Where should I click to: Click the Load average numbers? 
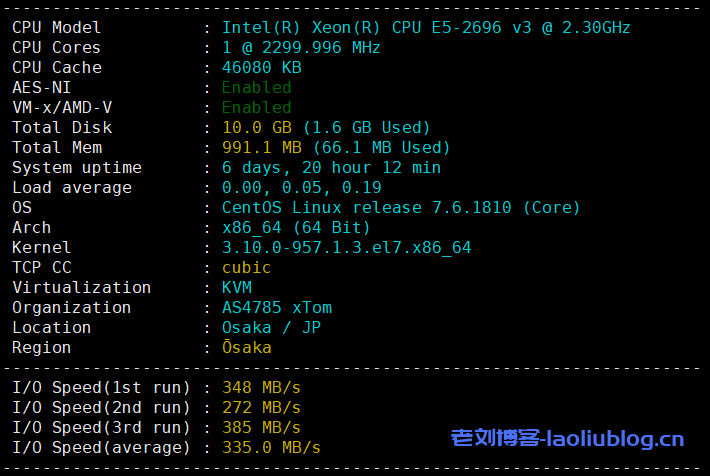point(301,187)
